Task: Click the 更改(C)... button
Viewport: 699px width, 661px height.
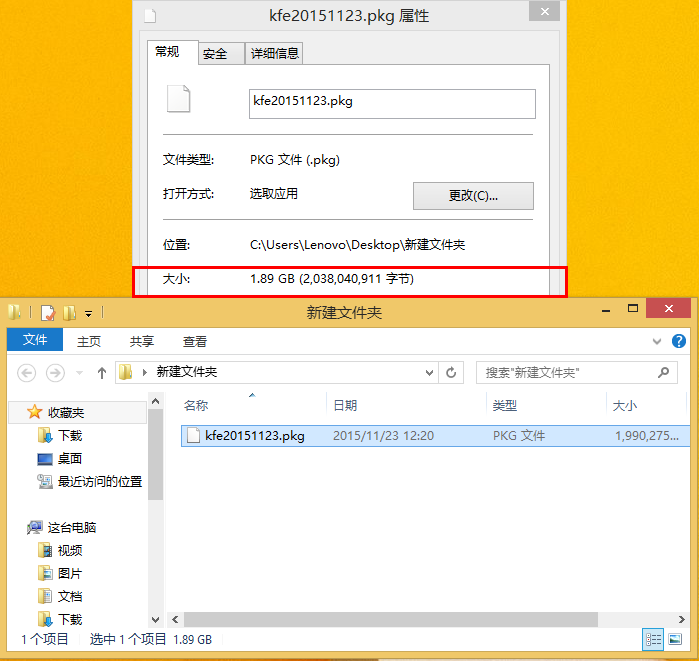Action: (x=473, y=196)
